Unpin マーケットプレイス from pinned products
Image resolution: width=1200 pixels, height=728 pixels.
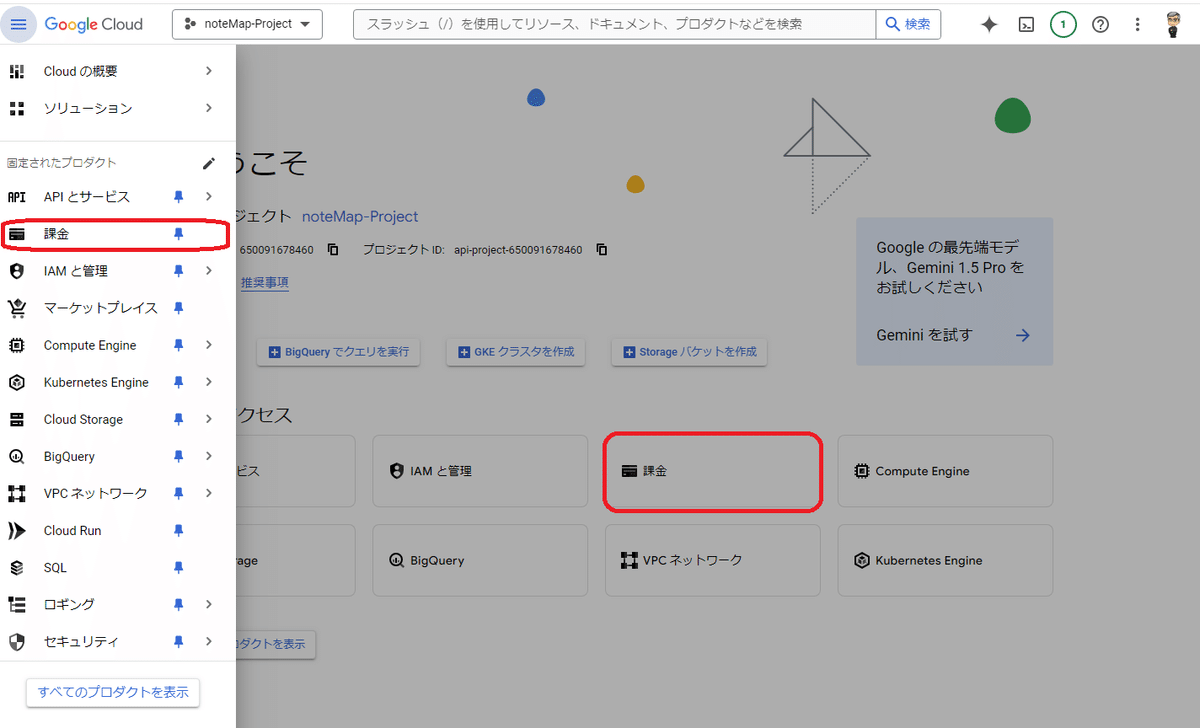(179, 308)
